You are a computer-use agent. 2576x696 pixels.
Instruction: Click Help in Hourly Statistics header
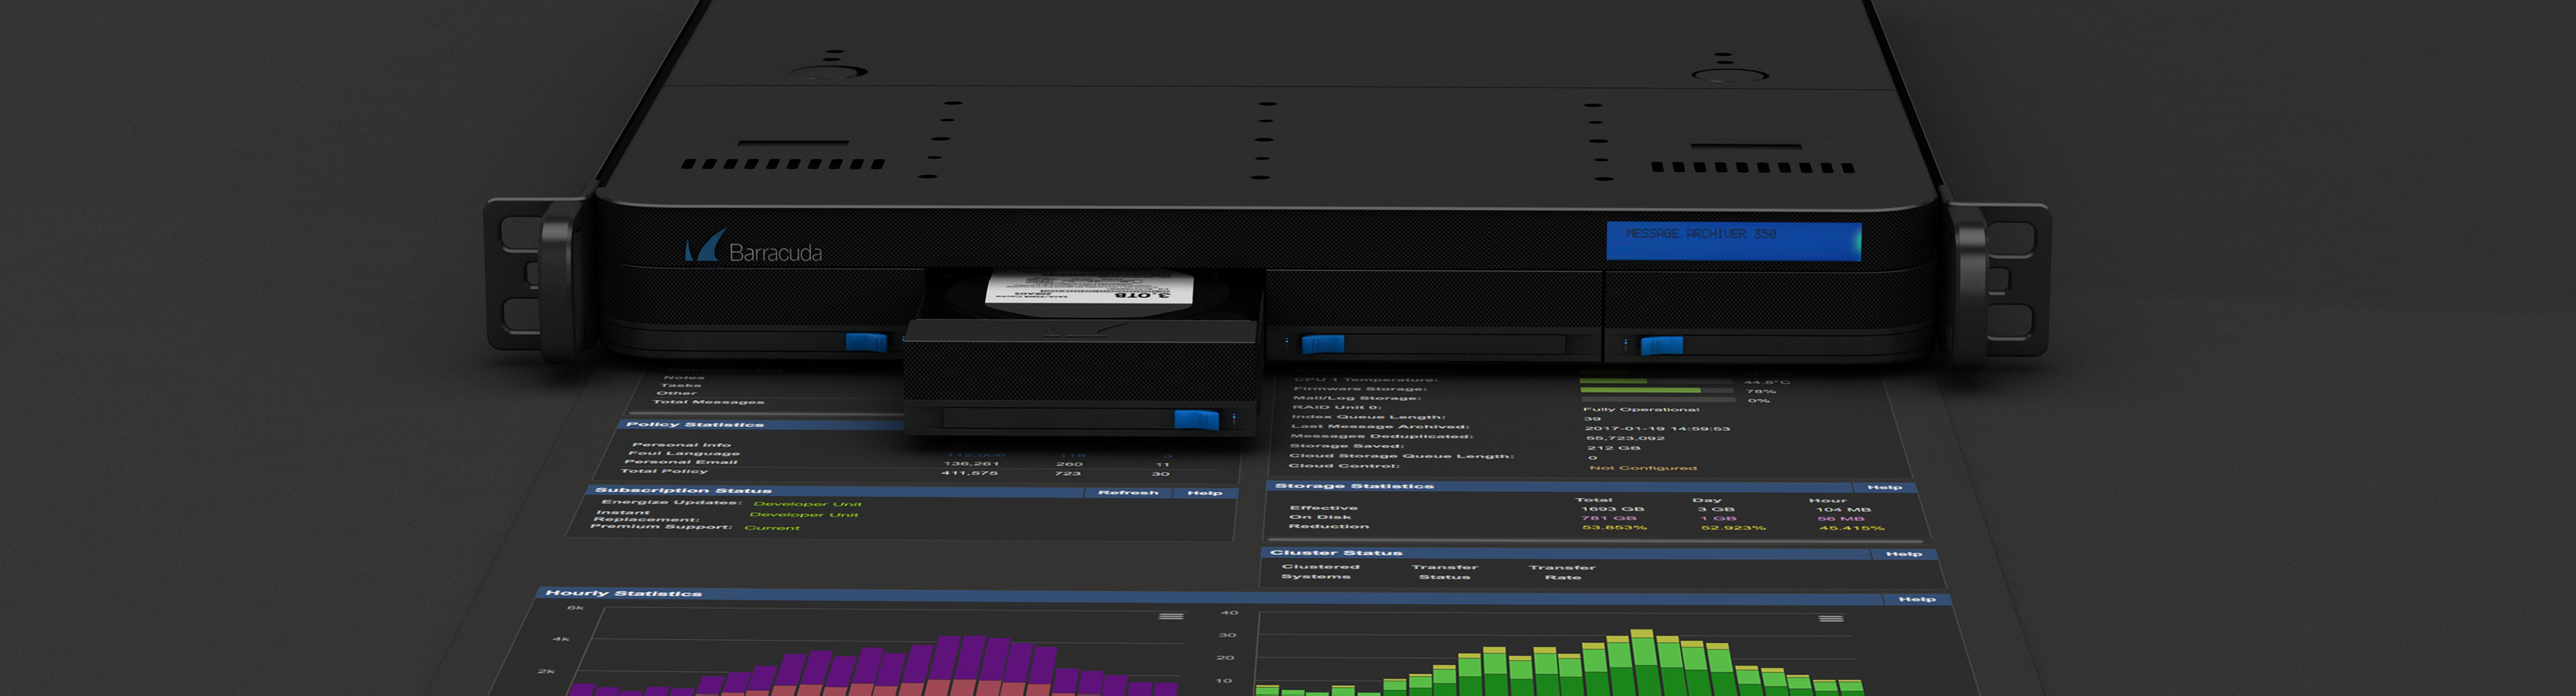tap(1916, 600)
